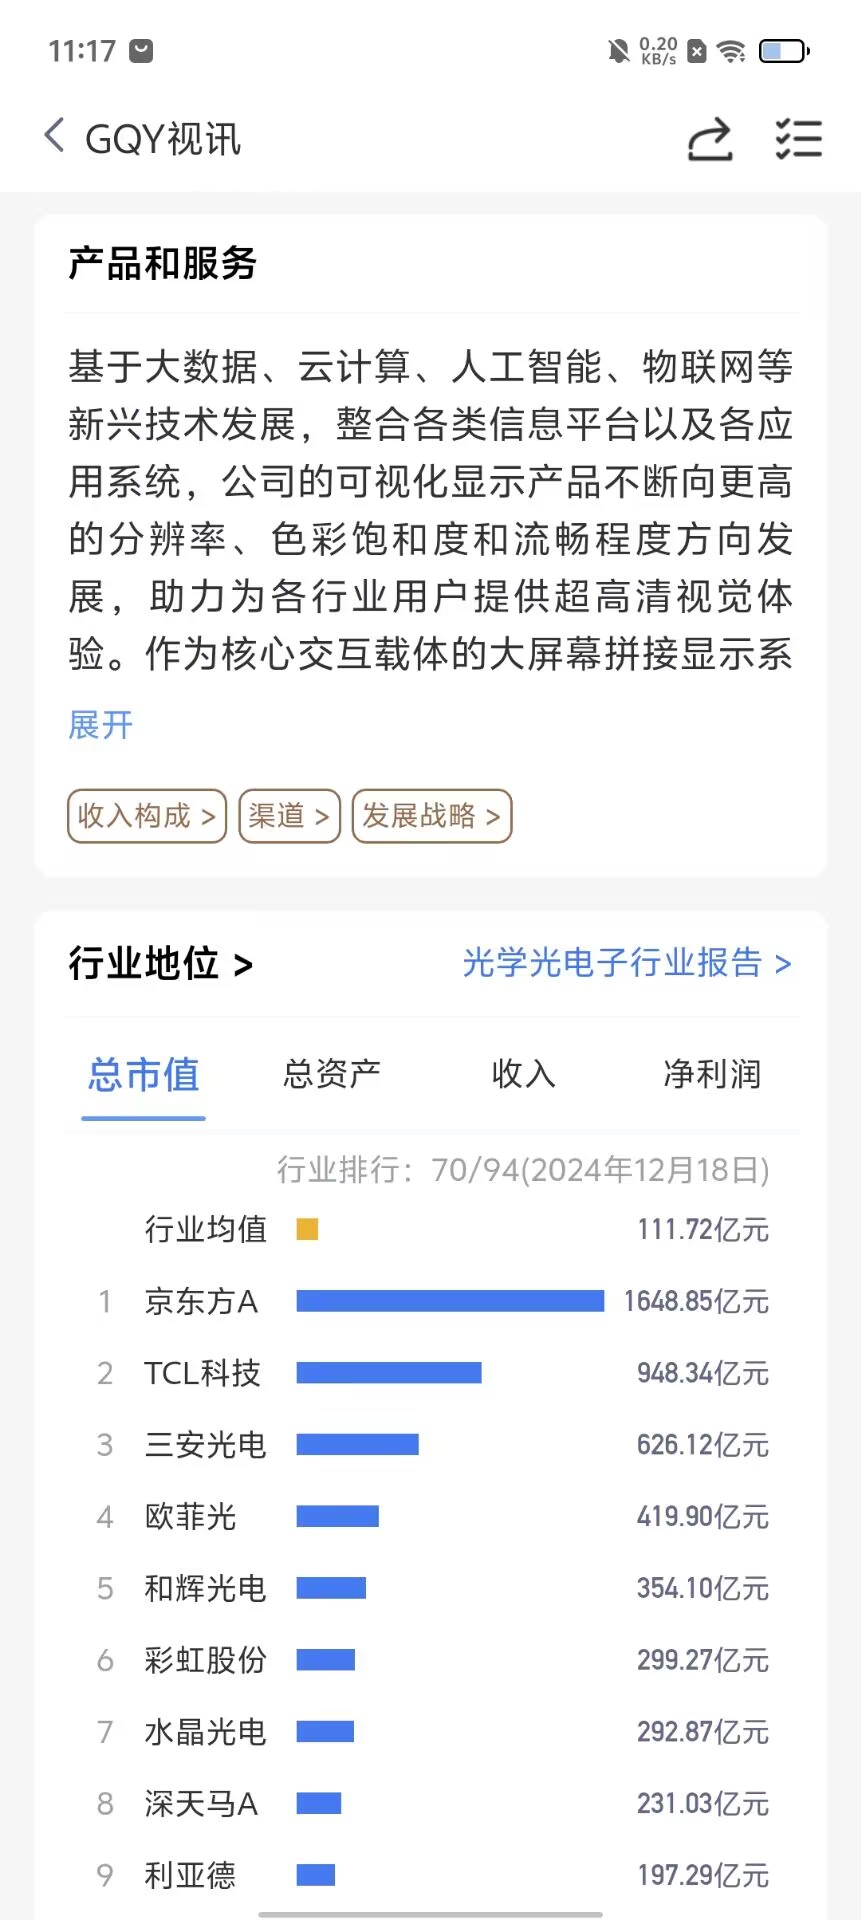Tap the battery indicator icon
861x1920 pixels.
(784, 51)
